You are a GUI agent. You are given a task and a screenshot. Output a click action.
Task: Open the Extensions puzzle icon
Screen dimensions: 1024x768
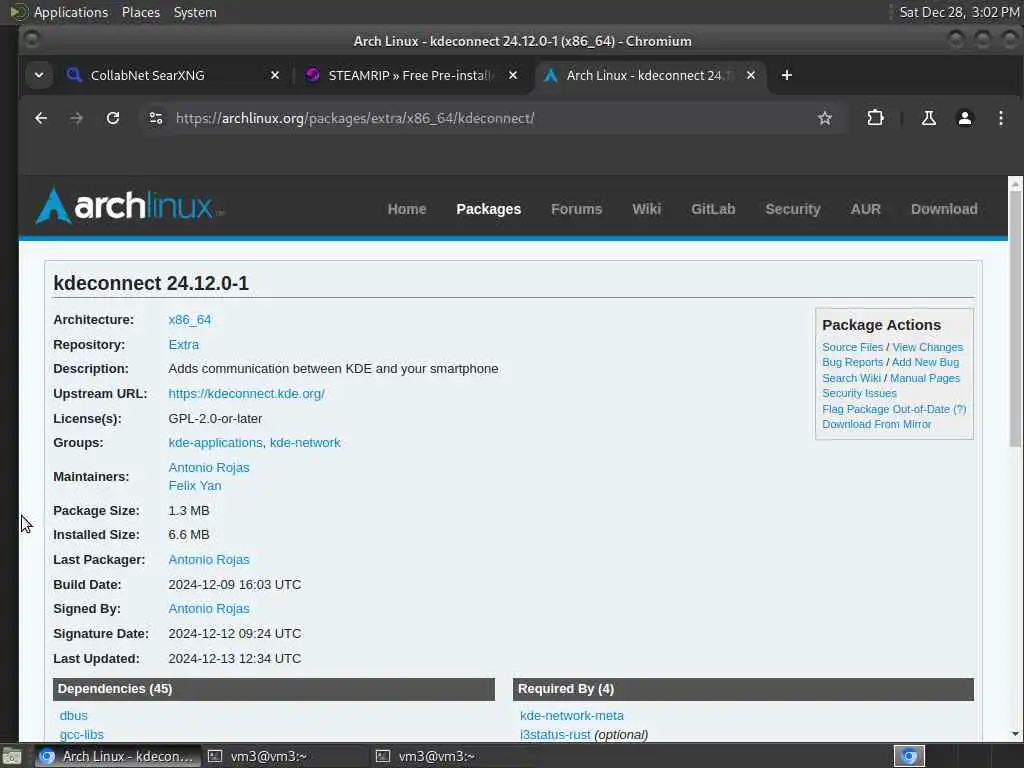coord(875,118)
